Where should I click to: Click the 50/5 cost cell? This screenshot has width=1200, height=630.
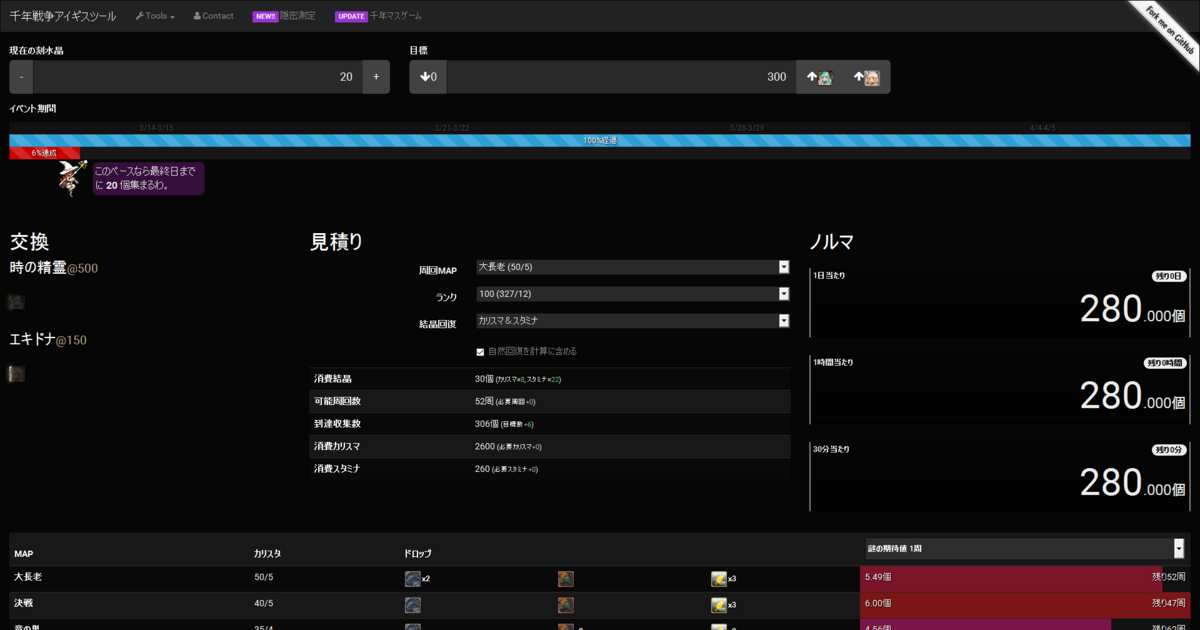264,578
